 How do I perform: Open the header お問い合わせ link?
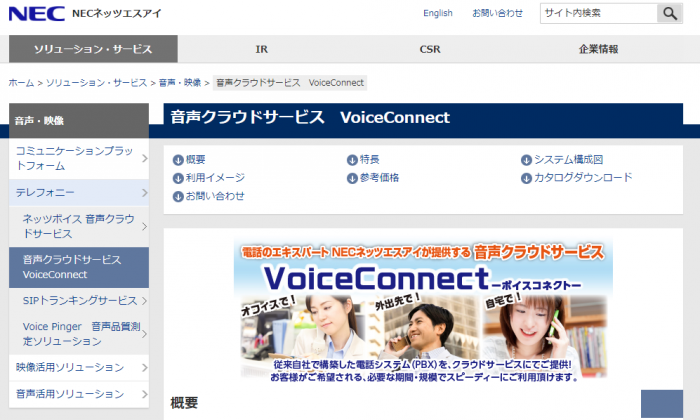point(497,14)
